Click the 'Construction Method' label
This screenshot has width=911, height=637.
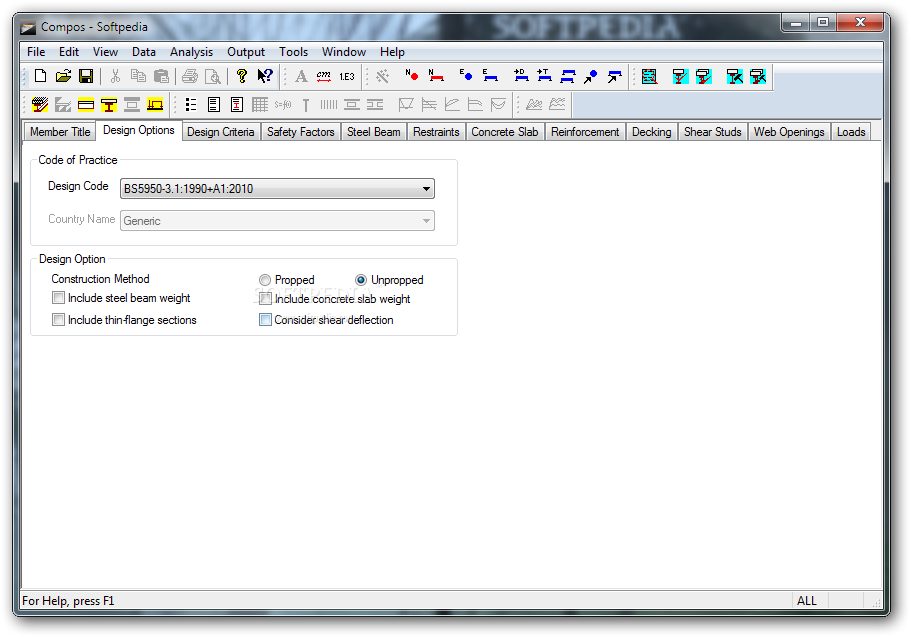pos(101,279)
